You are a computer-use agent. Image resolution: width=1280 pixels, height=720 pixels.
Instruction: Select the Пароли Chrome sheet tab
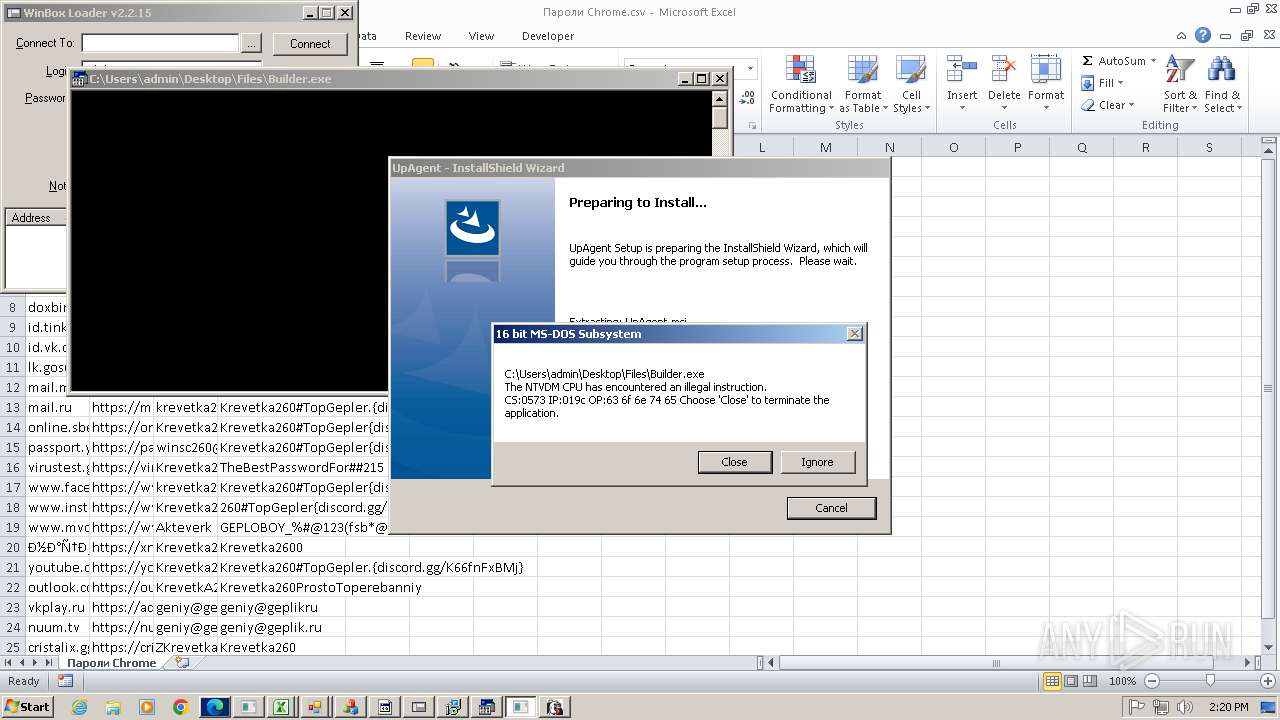pos(111,662)
